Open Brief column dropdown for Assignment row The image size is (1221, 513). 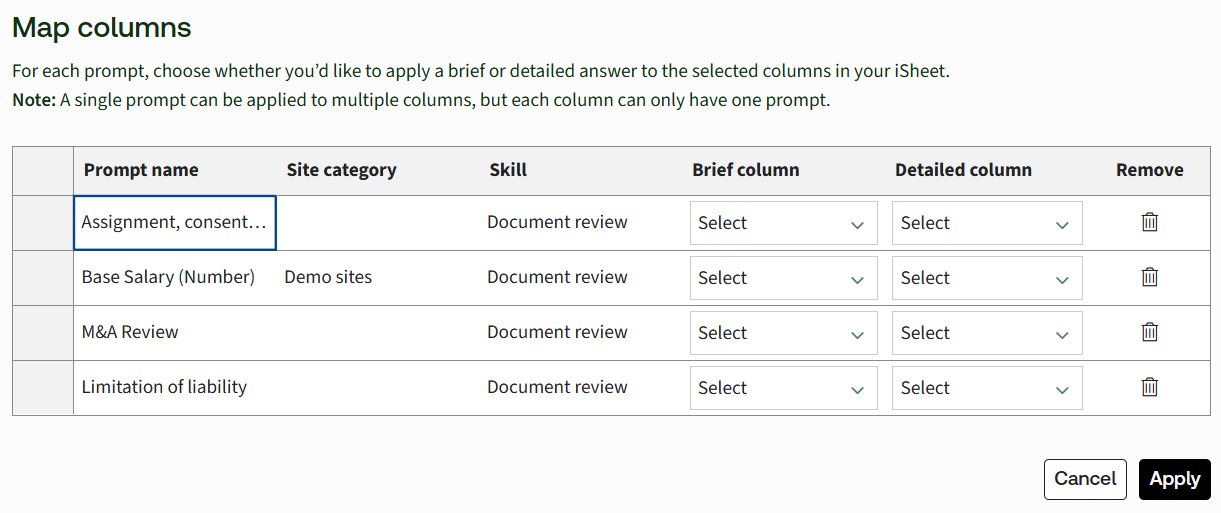(783, 223)
